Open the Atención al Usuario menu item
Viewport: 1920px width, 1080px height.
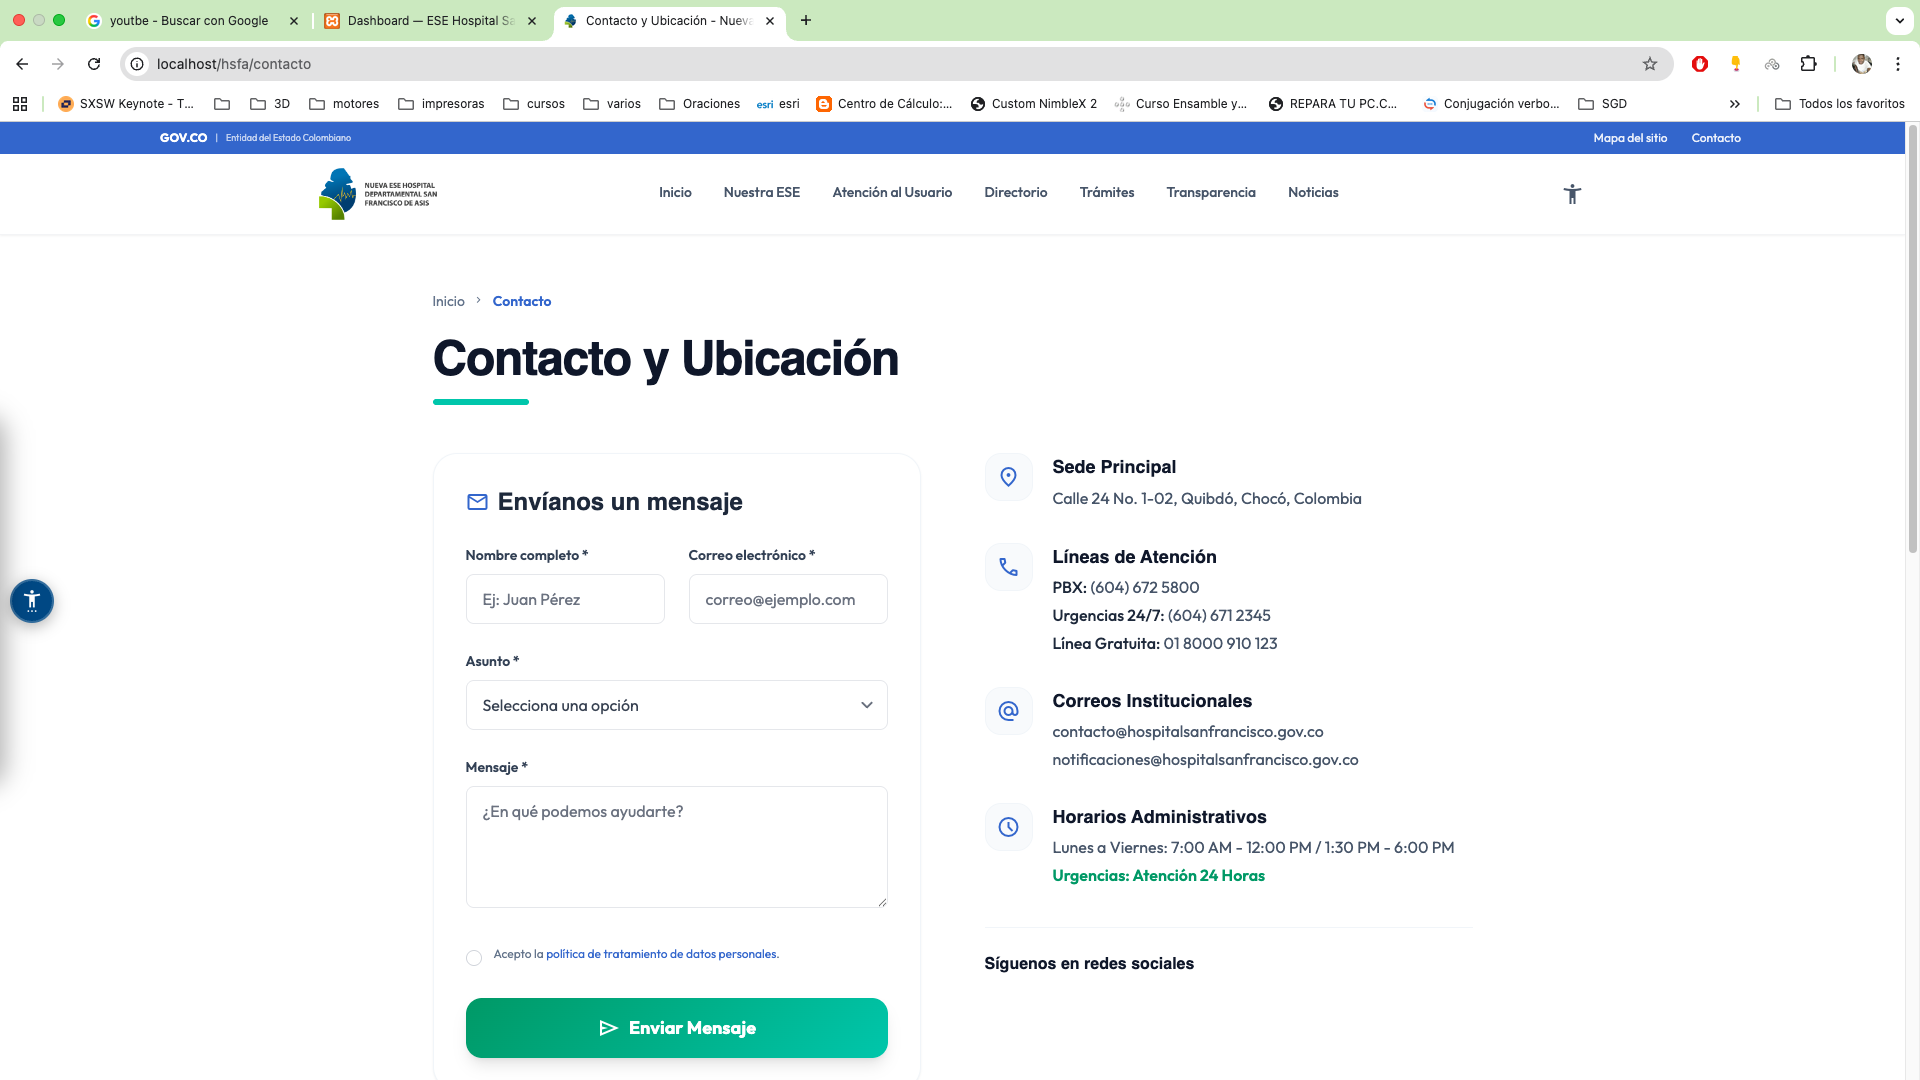(892, 193)
